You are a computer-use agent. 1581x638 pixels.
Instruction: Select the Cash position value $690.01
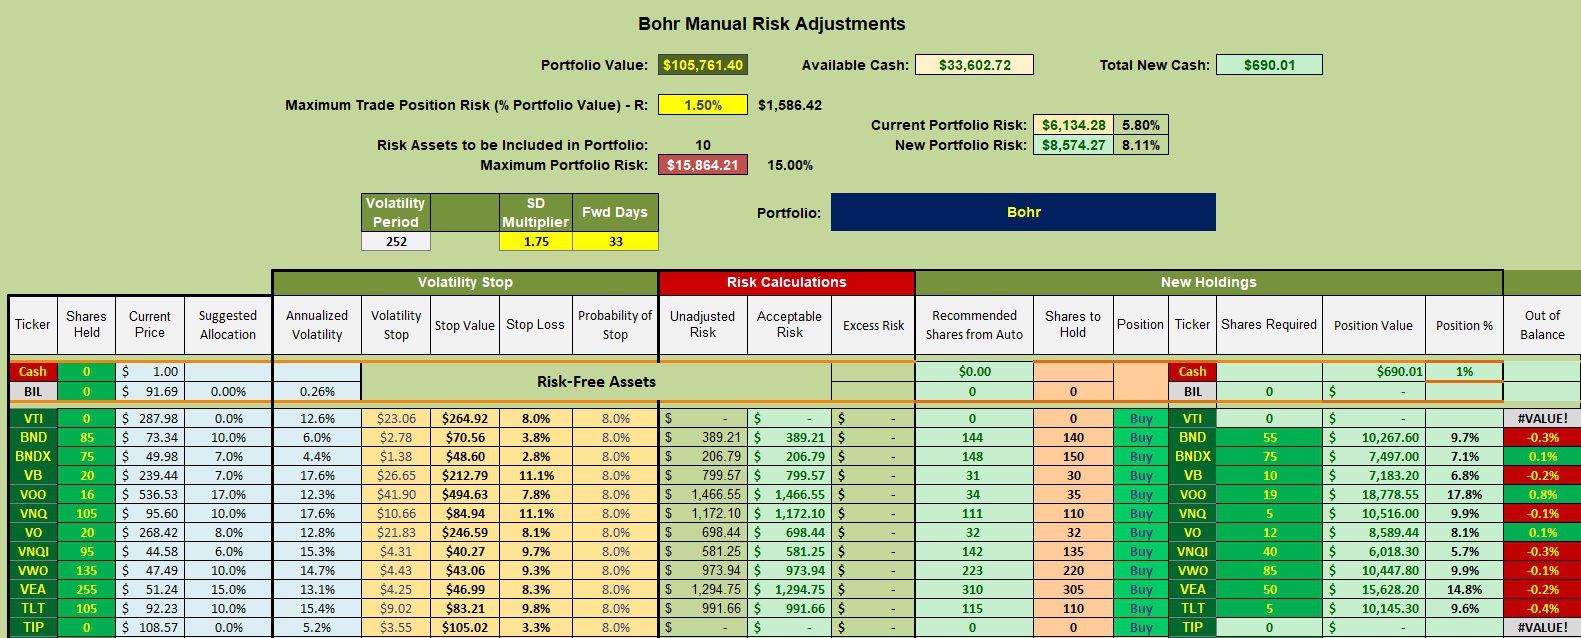pyautogui.click(x=1374, y=371)
